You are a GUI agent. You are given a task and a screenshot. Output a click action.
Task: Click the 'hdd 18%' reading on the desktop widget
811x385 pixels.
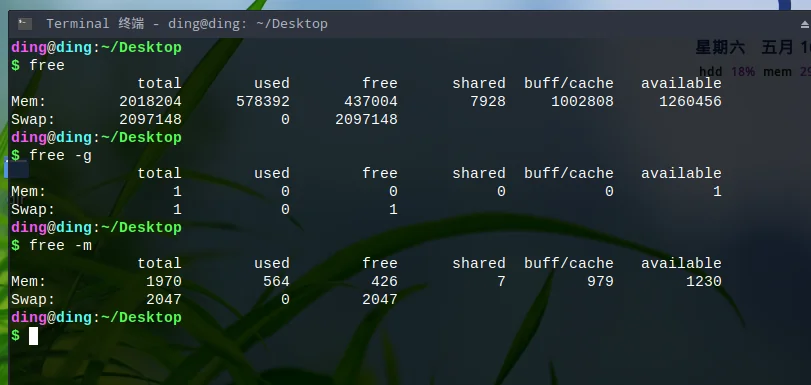[727, 72]
